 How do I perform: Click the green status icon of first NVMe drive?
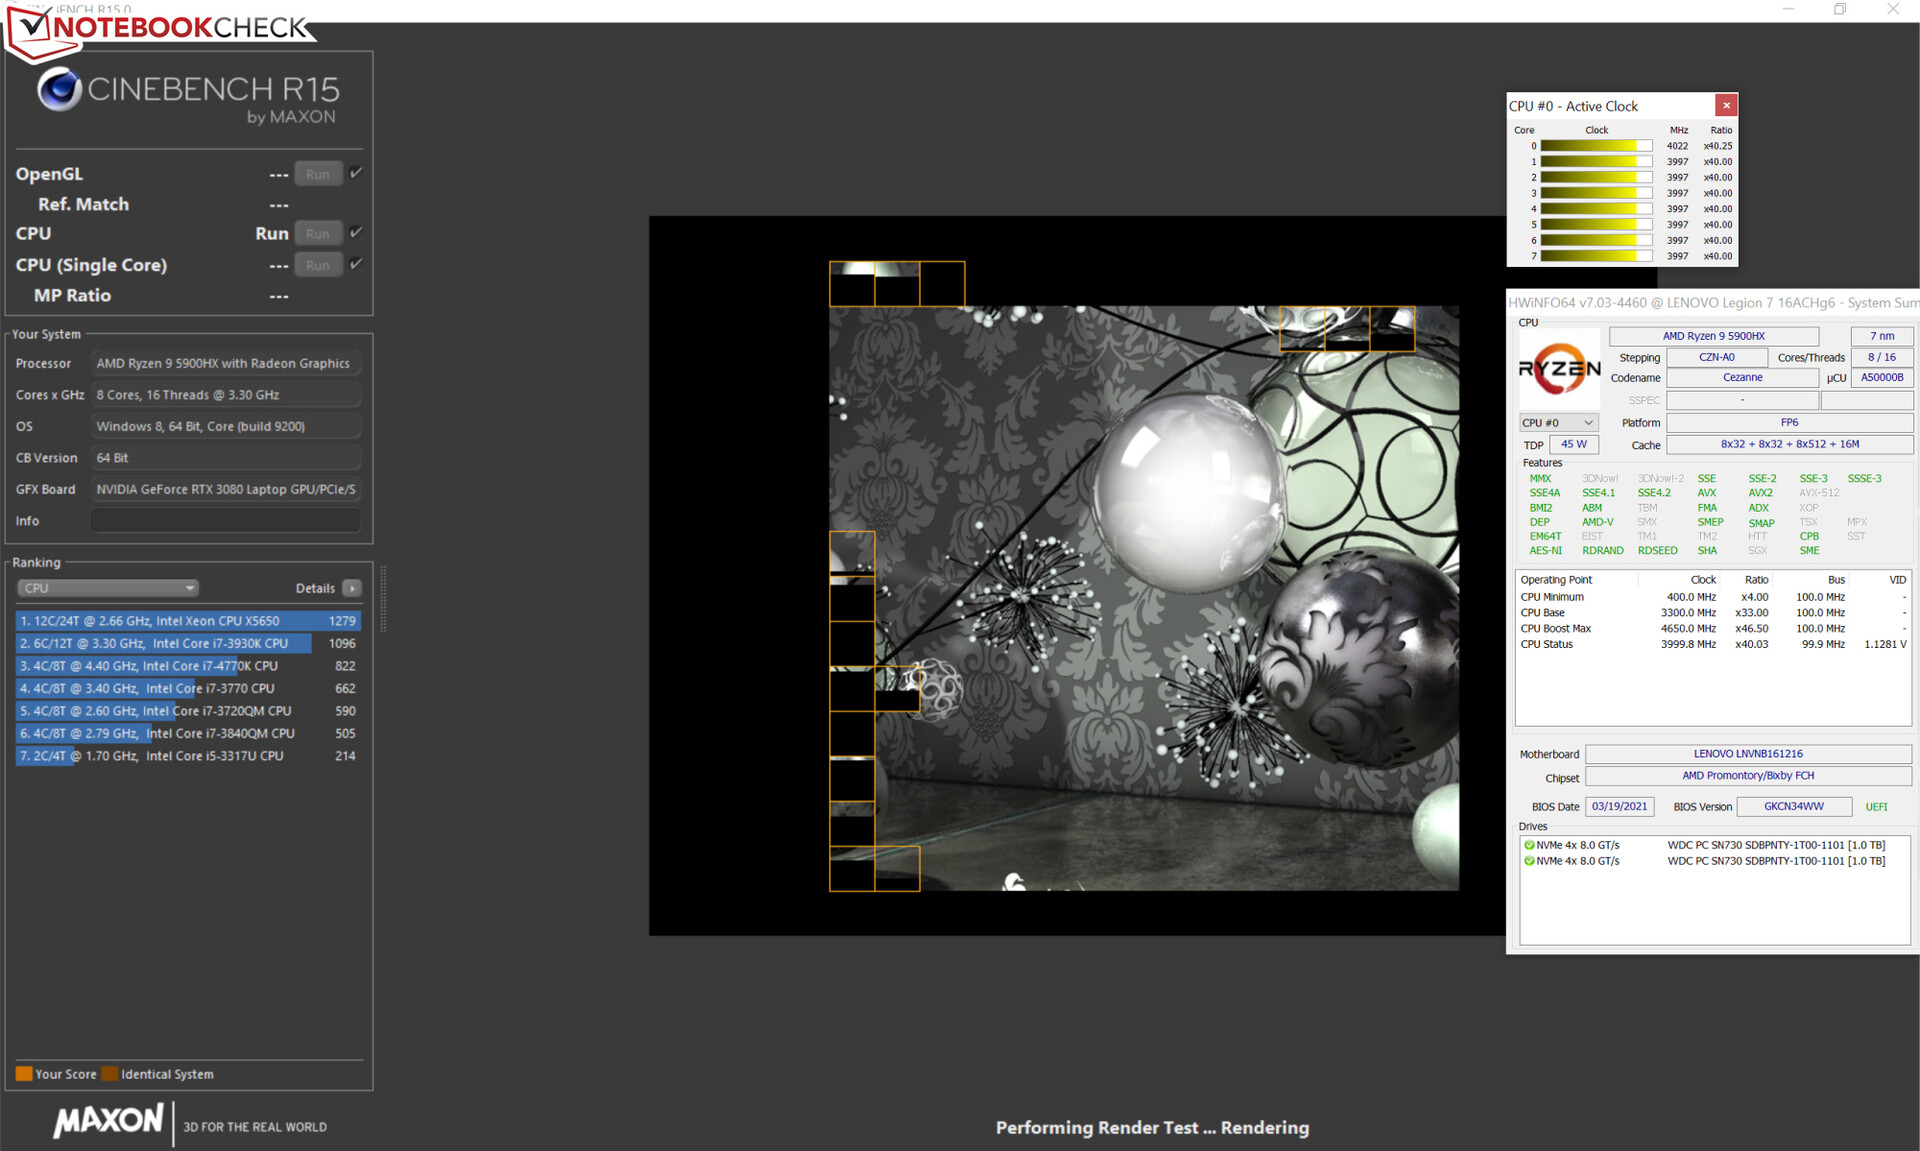[x=1528, y=845]
